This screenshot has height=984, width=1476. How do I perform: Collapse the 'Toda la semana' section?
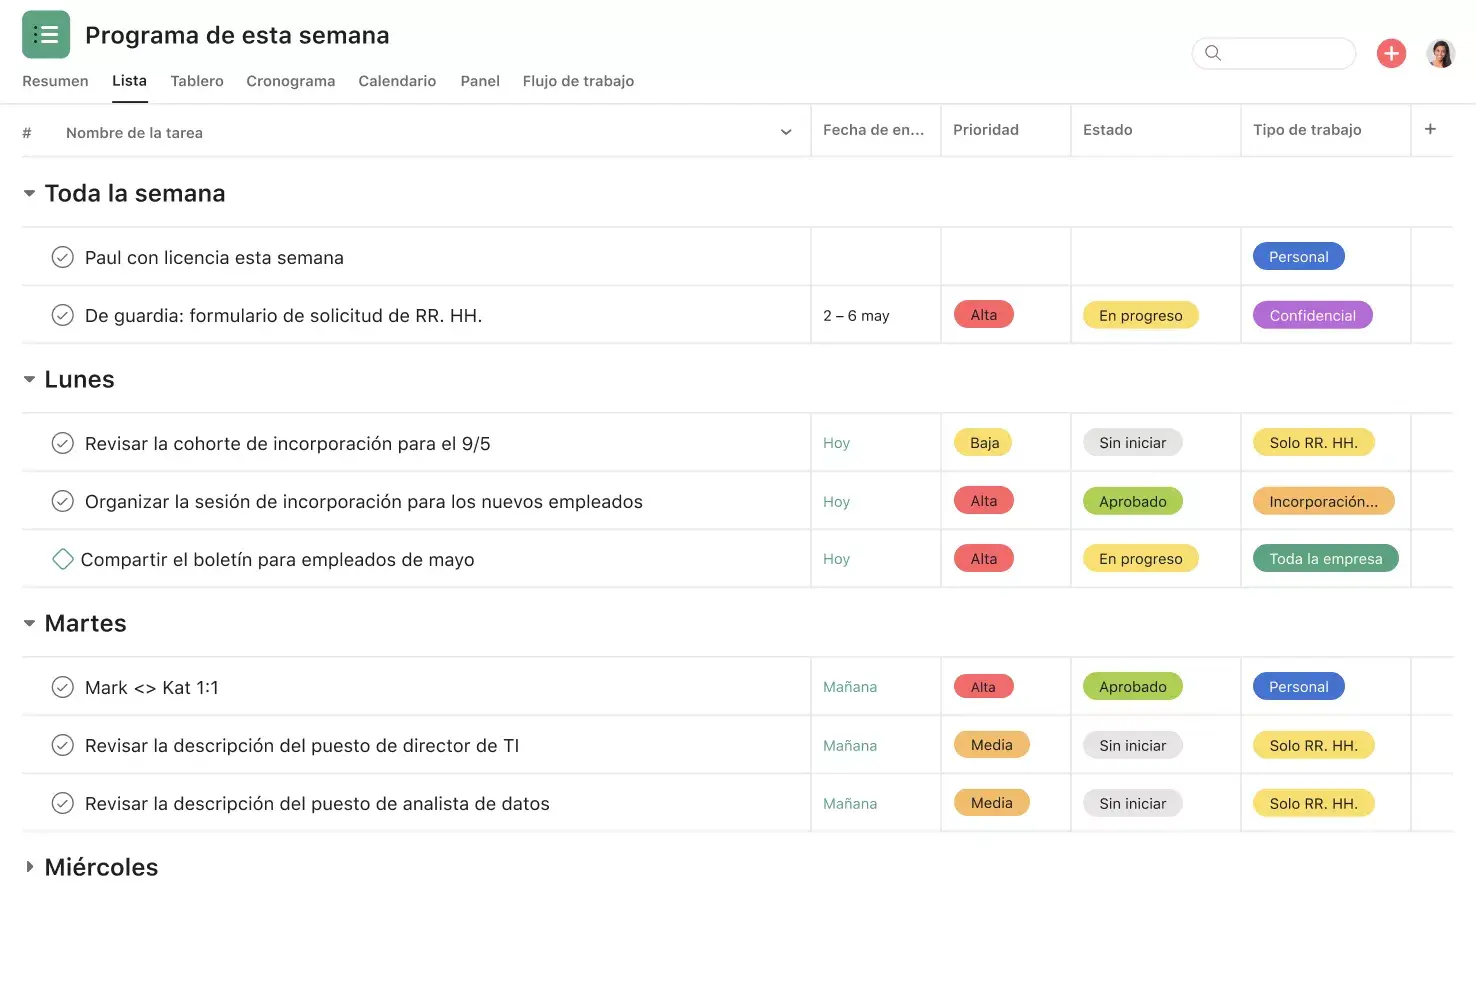click(29, 193)
